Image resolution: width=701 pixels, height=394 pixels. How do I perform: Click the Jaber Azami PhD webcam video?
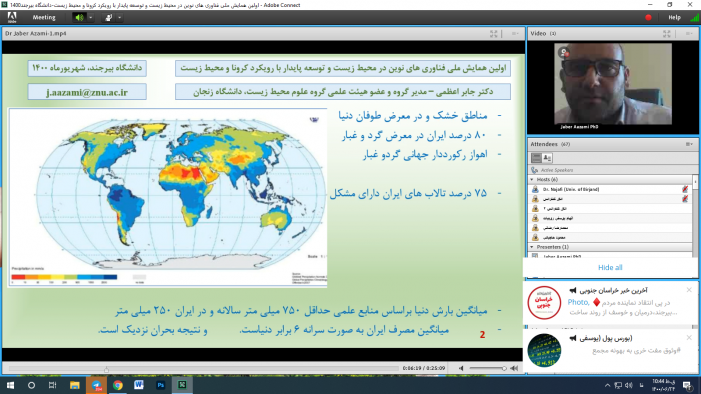click(x=613, y=84)
